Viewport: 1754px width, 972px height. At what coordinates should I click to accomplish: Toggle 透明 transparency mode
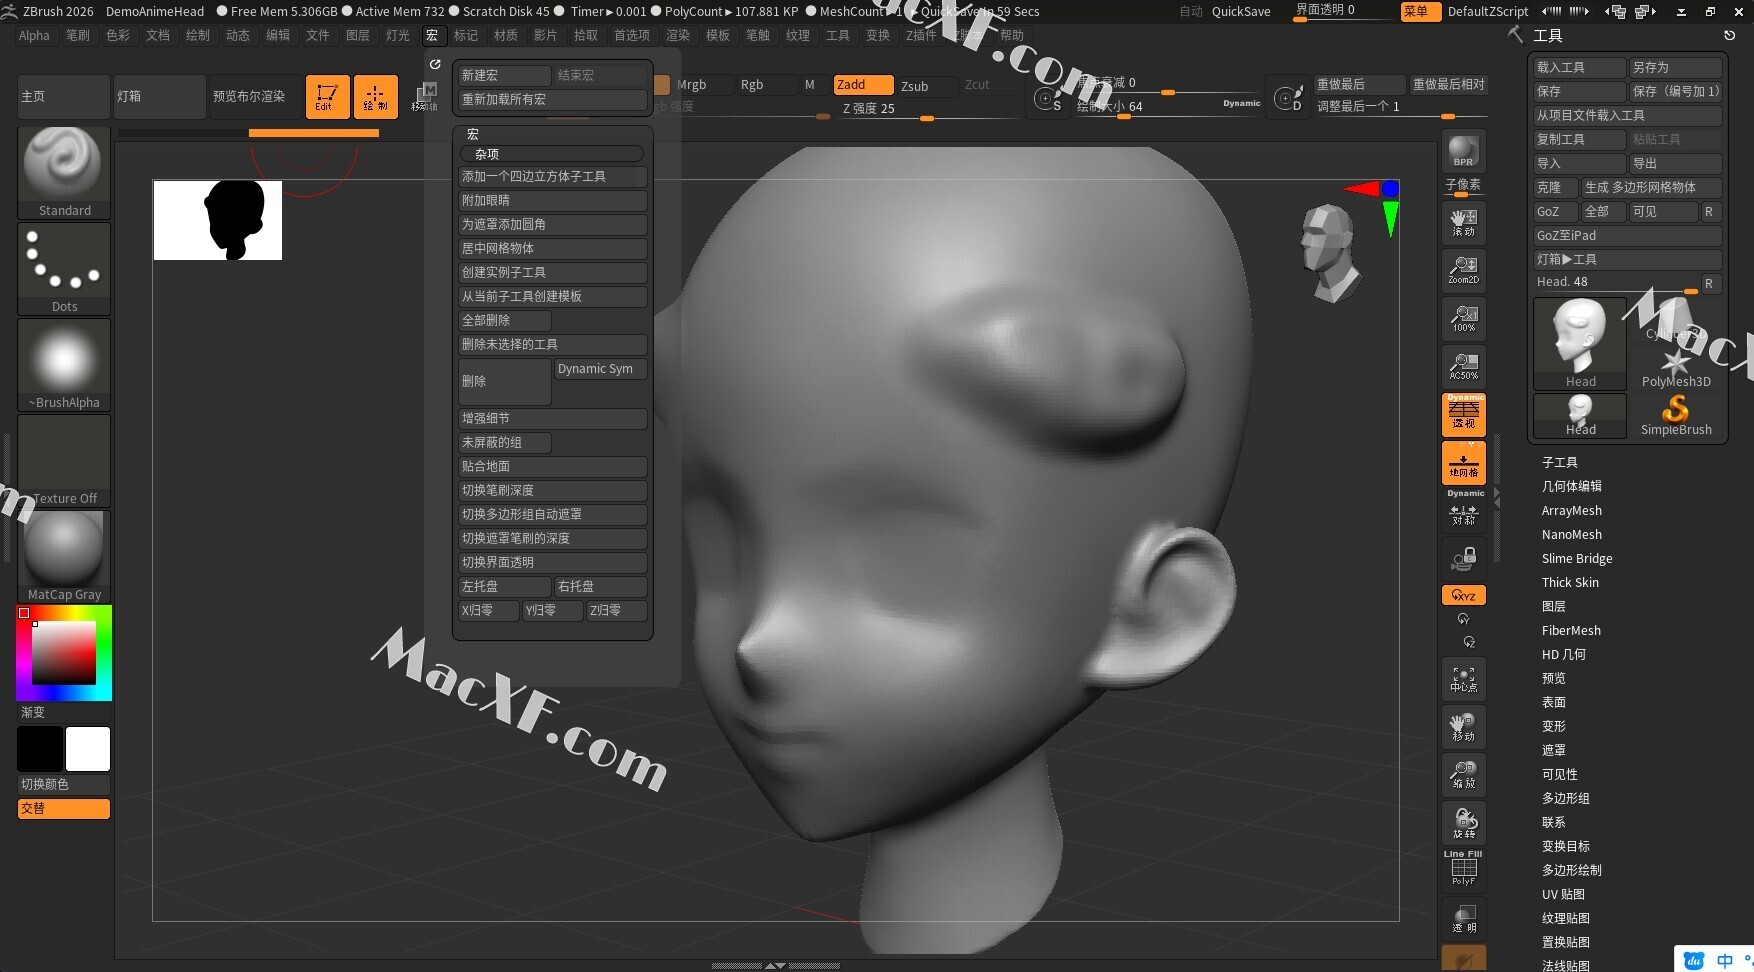tap(1463, 917)
